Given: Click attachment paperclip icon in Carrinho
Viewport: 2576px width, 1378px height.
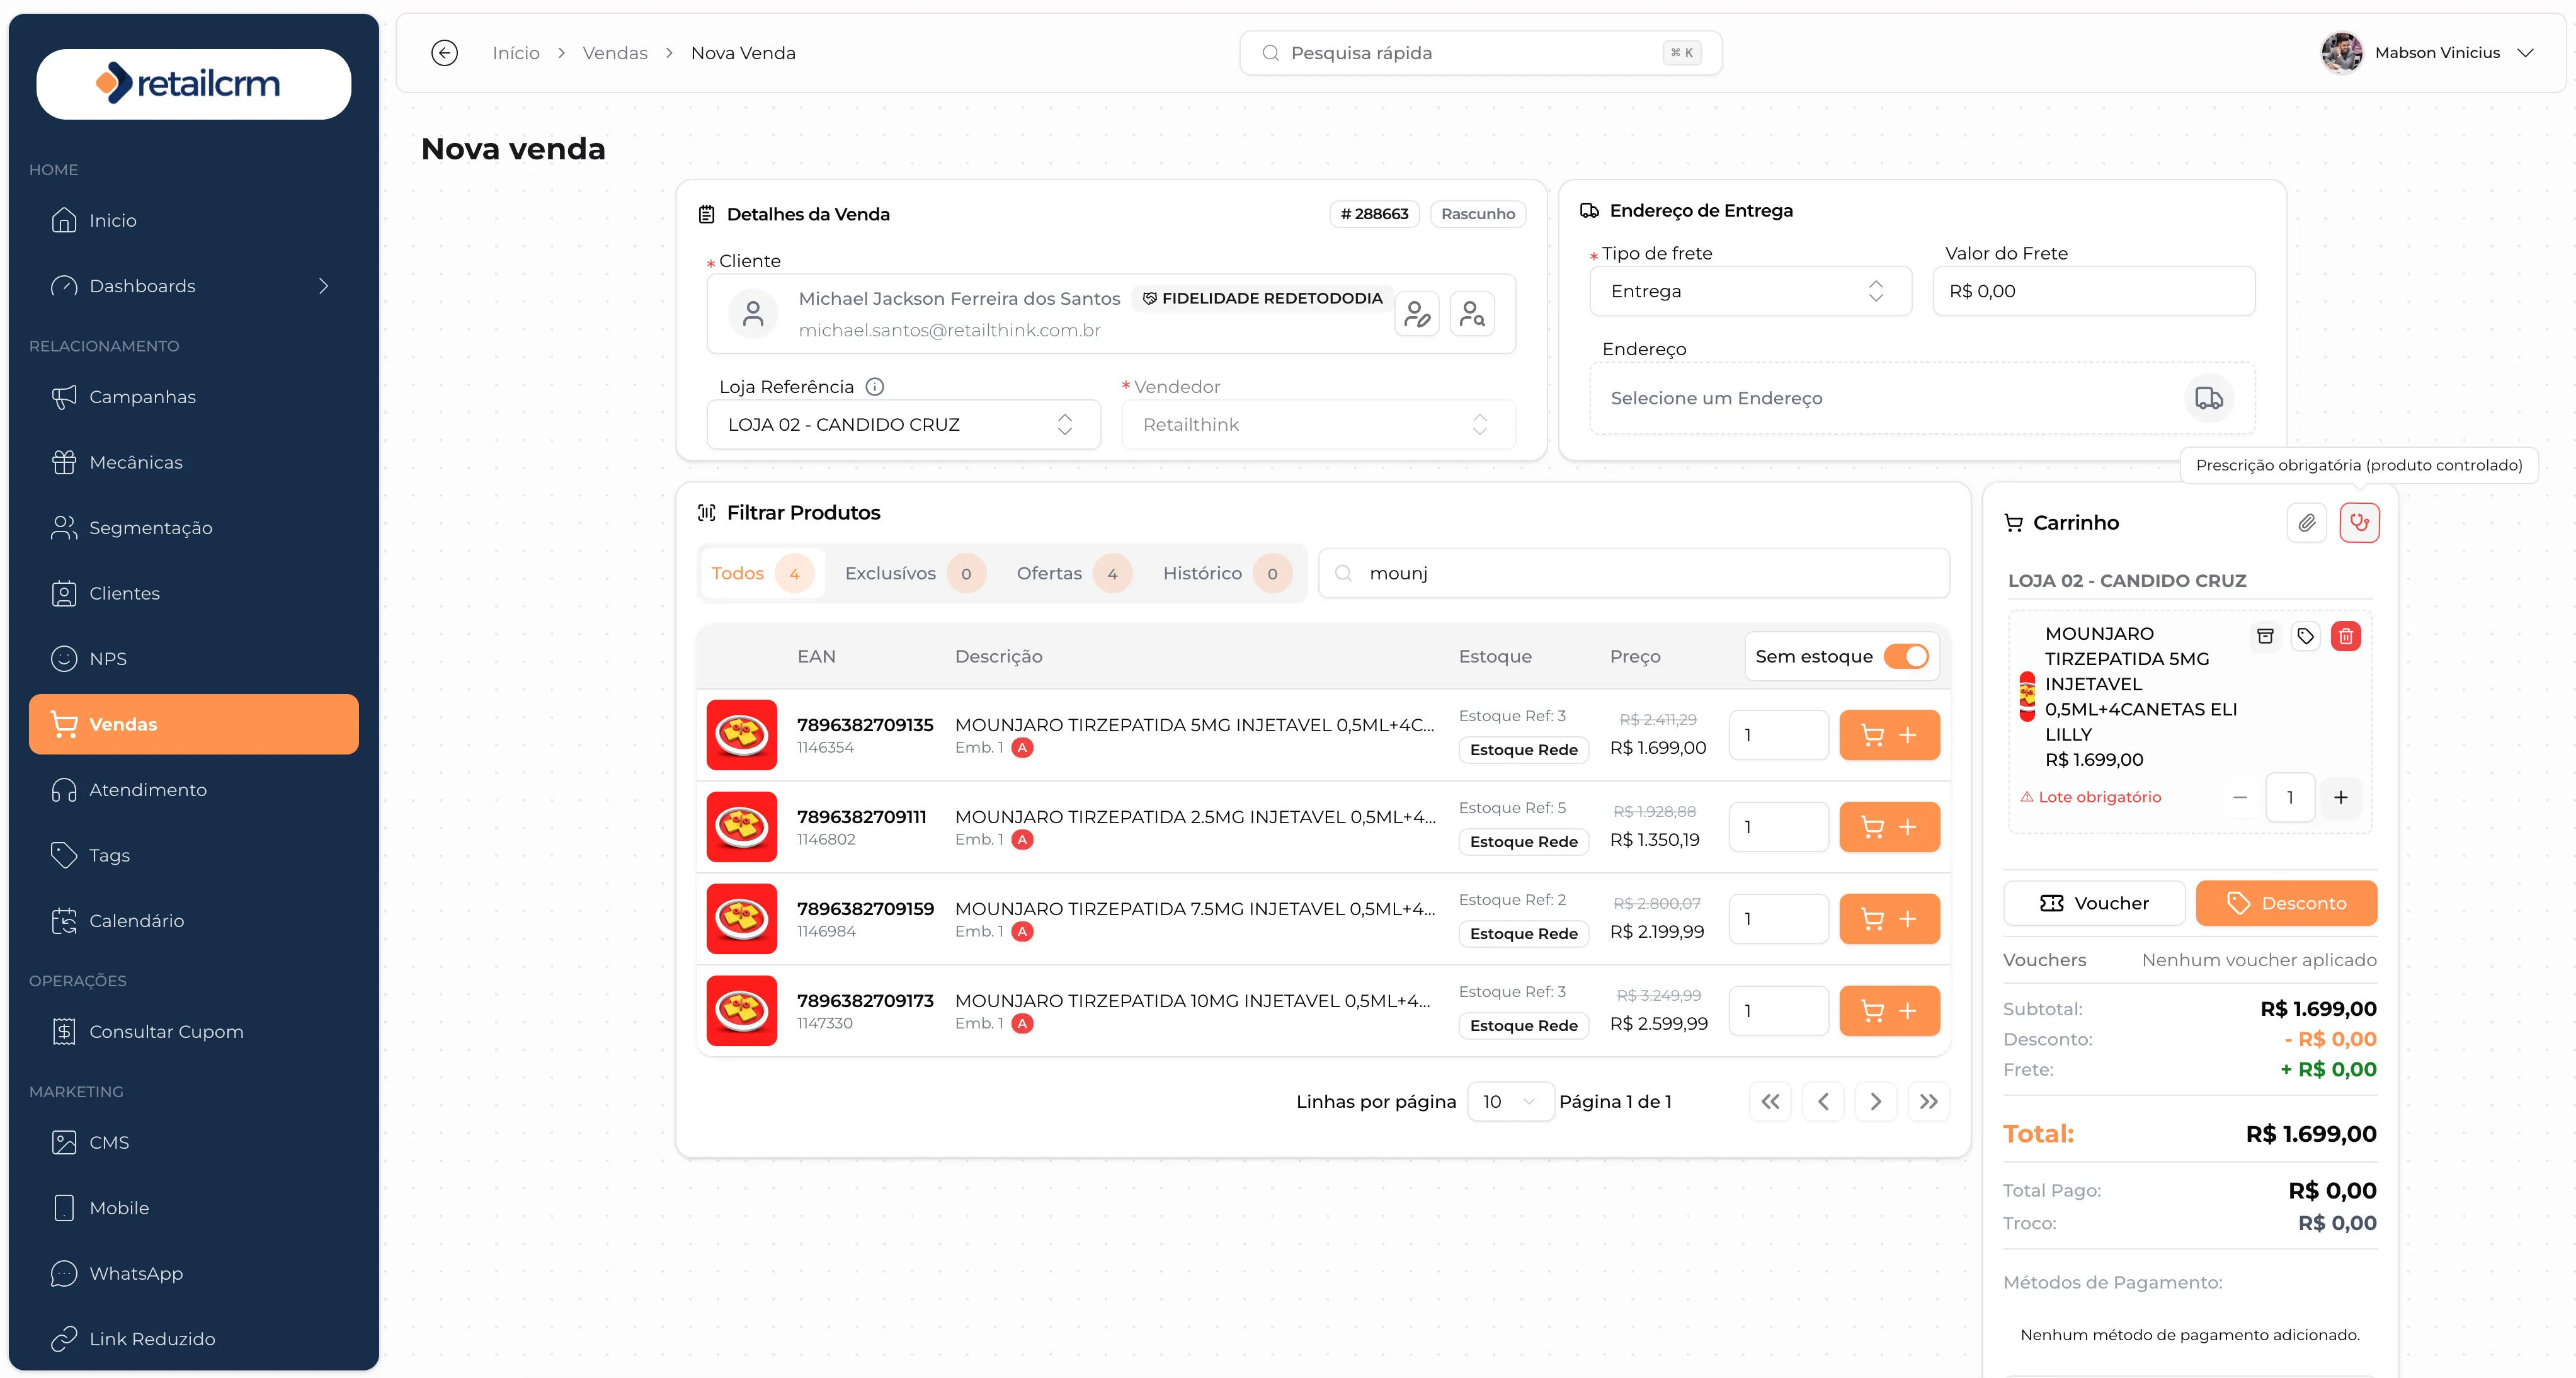Looking at the screenshot, I should point(2306,523).
